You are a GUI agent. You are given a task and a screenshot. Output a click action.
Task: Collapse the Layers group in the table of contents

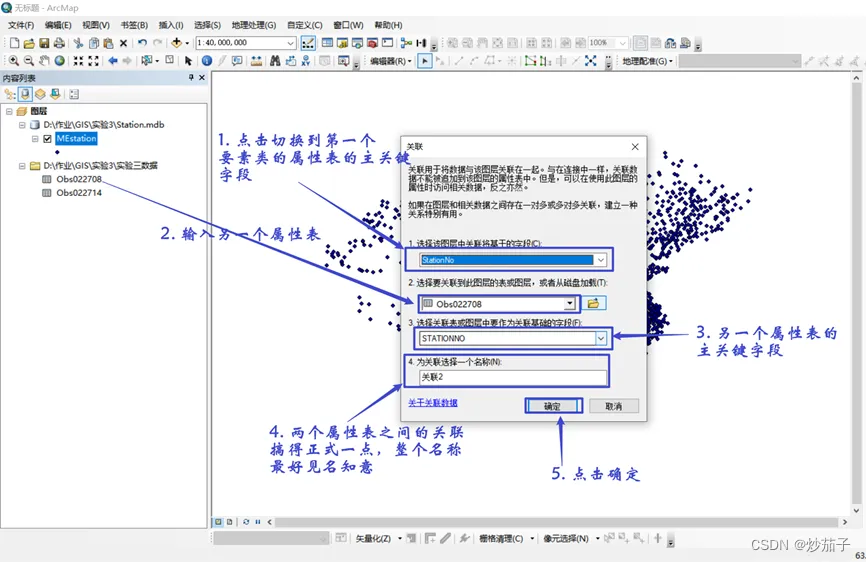(9, 112)
